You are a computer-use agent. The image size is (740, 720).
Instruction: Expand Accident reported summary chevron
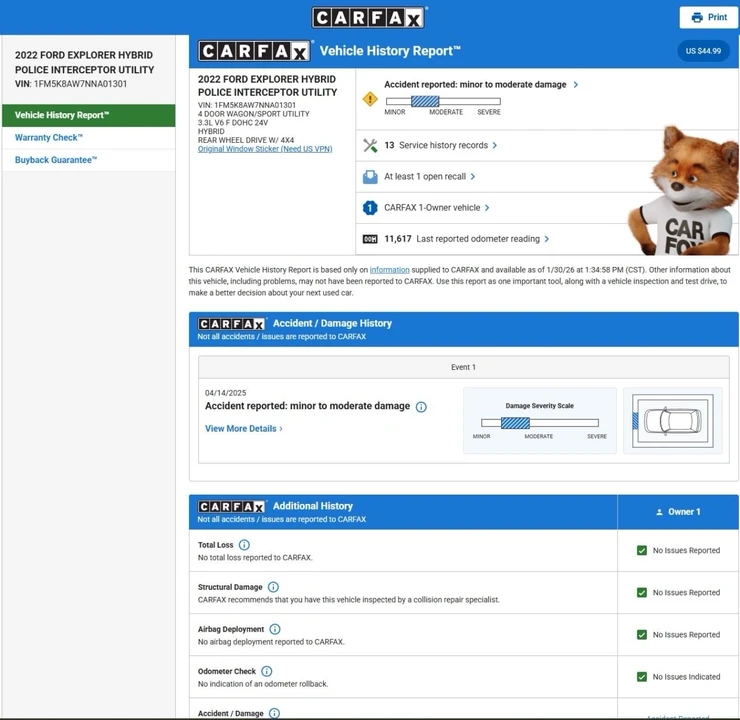pos(576,84)
